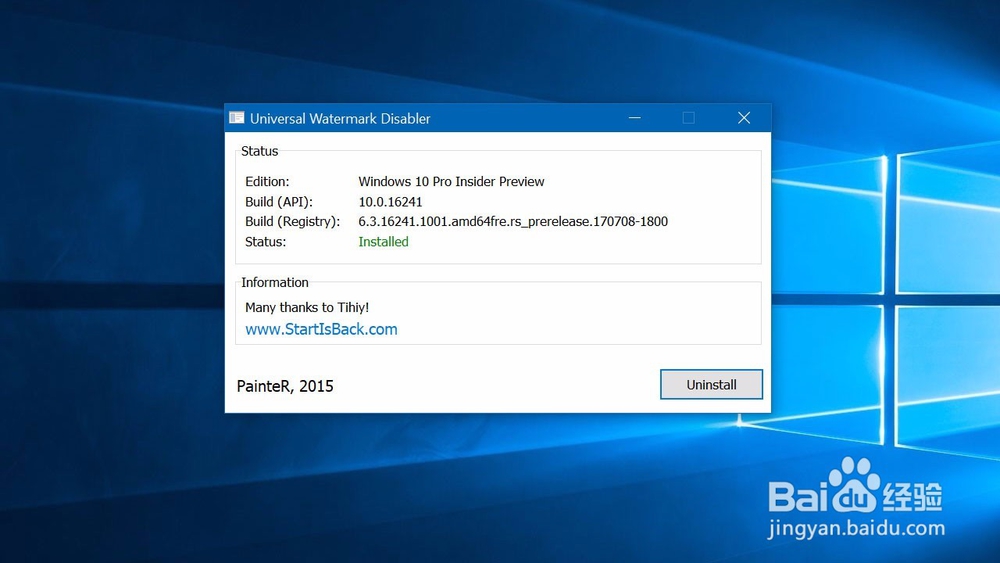Click the build number 10.0.16241
This screenshot has width=1000, height=563.
click(390, 202)
